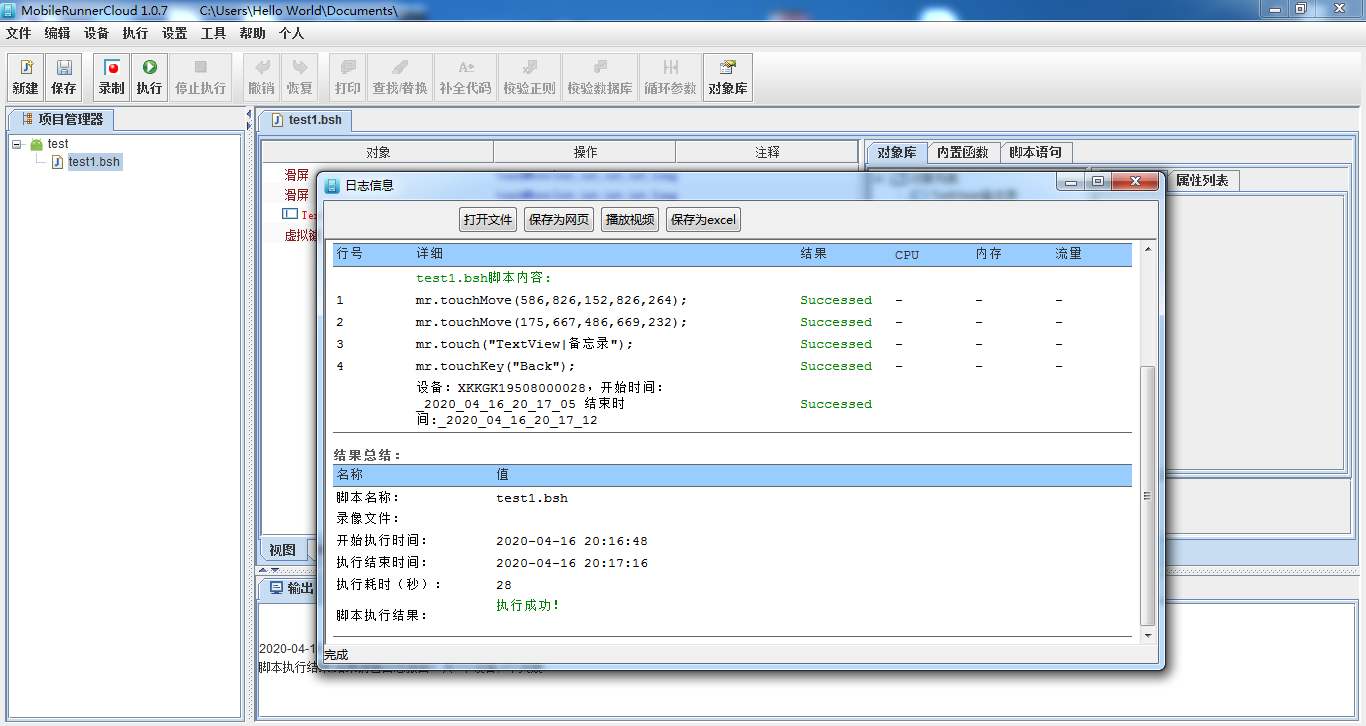Start recording with the 录制 icon

[110, 77]
